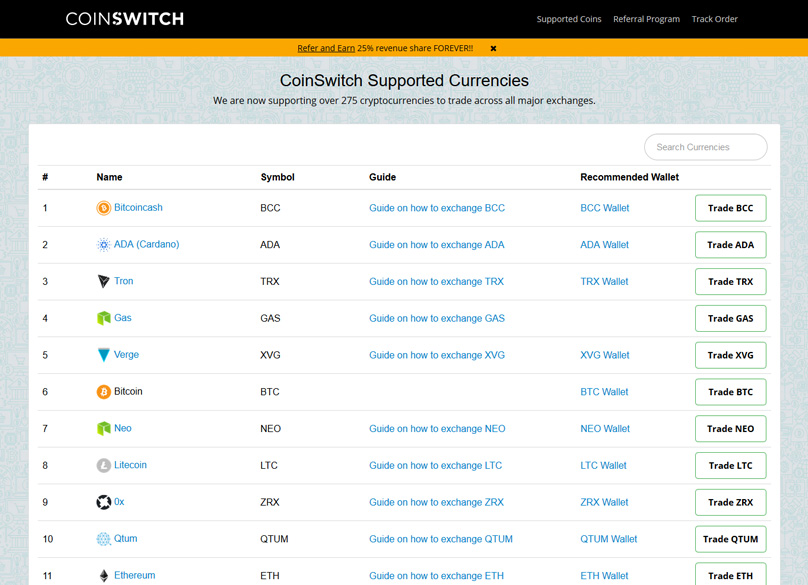Click the Ethereum coin icon

tap(104, 576)
